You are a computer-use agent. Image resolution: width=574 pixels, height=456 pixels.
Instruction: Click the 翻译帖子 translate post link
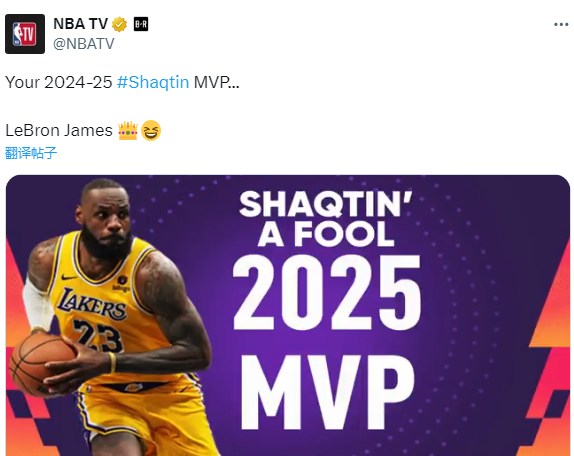point(31,153)
